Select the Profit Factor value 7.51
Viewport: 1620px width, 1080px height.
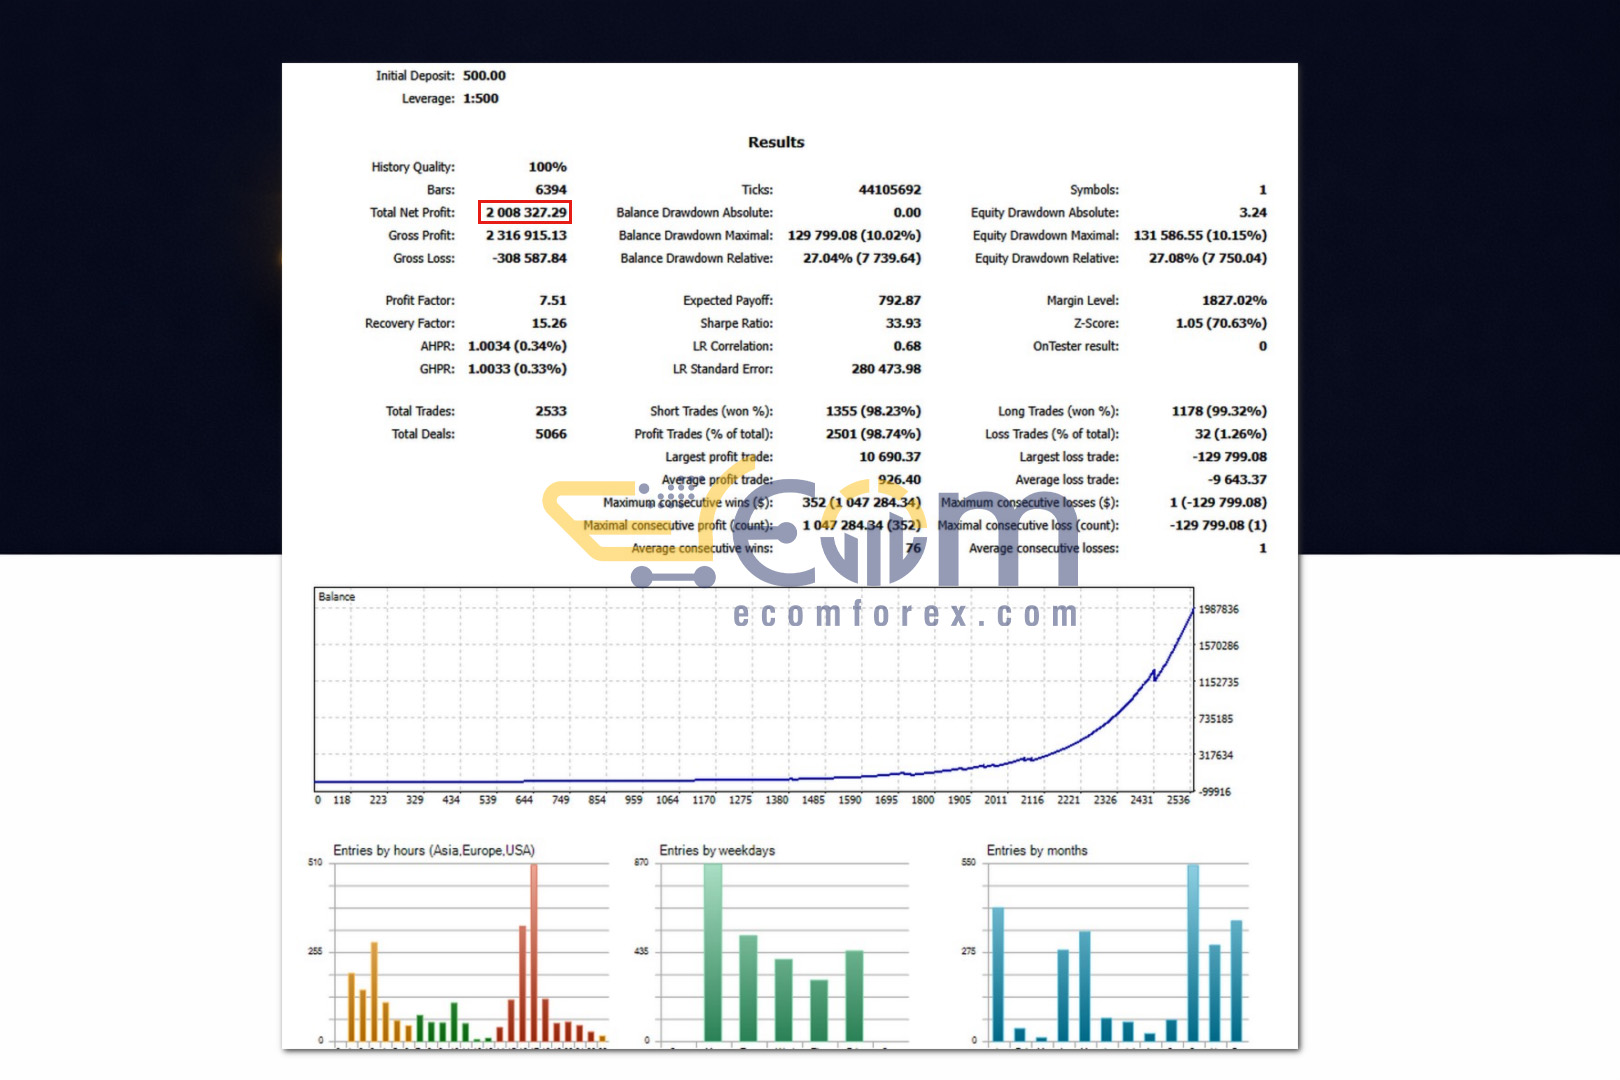[552, 301]
